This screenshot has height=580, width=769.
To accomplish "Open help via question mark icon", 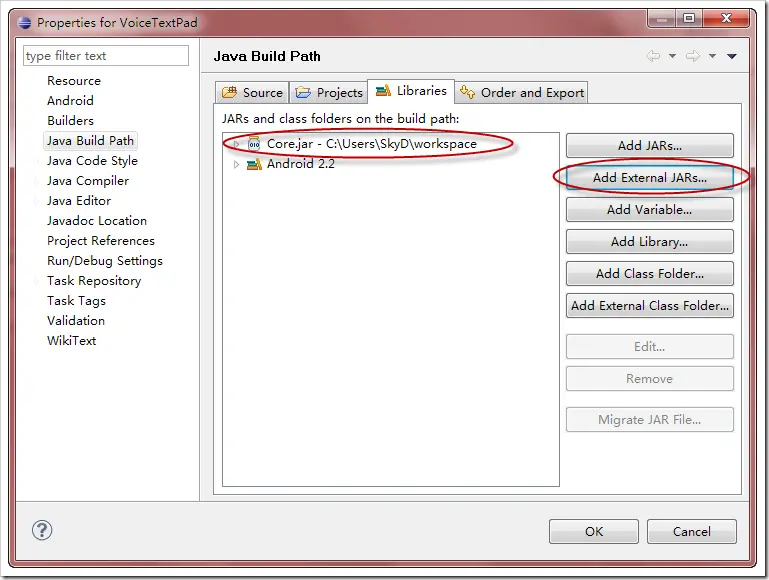I will click(42, 530).
